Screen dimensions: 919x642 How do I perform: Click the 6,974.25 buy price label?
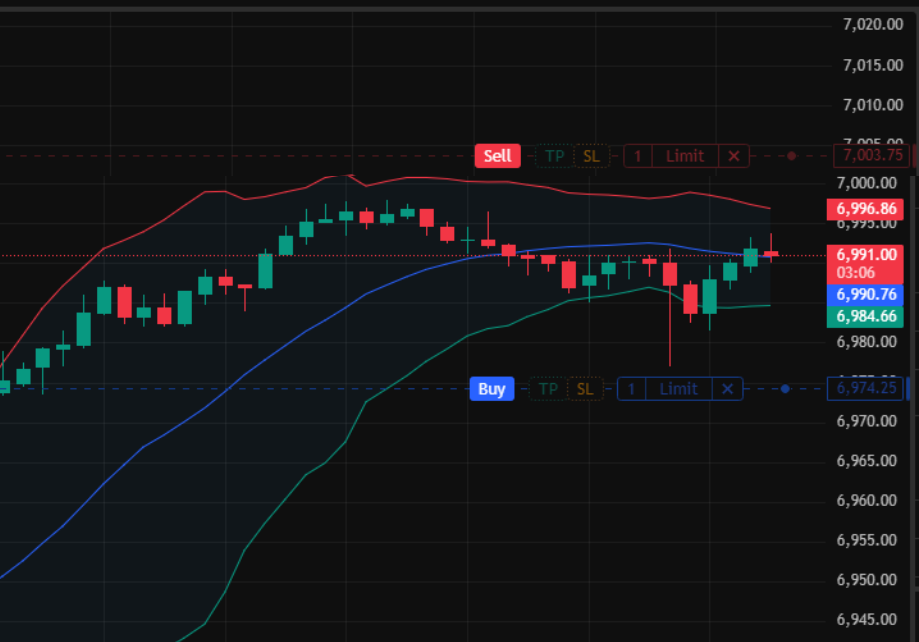pyautogui.click(x=867, y=388)
